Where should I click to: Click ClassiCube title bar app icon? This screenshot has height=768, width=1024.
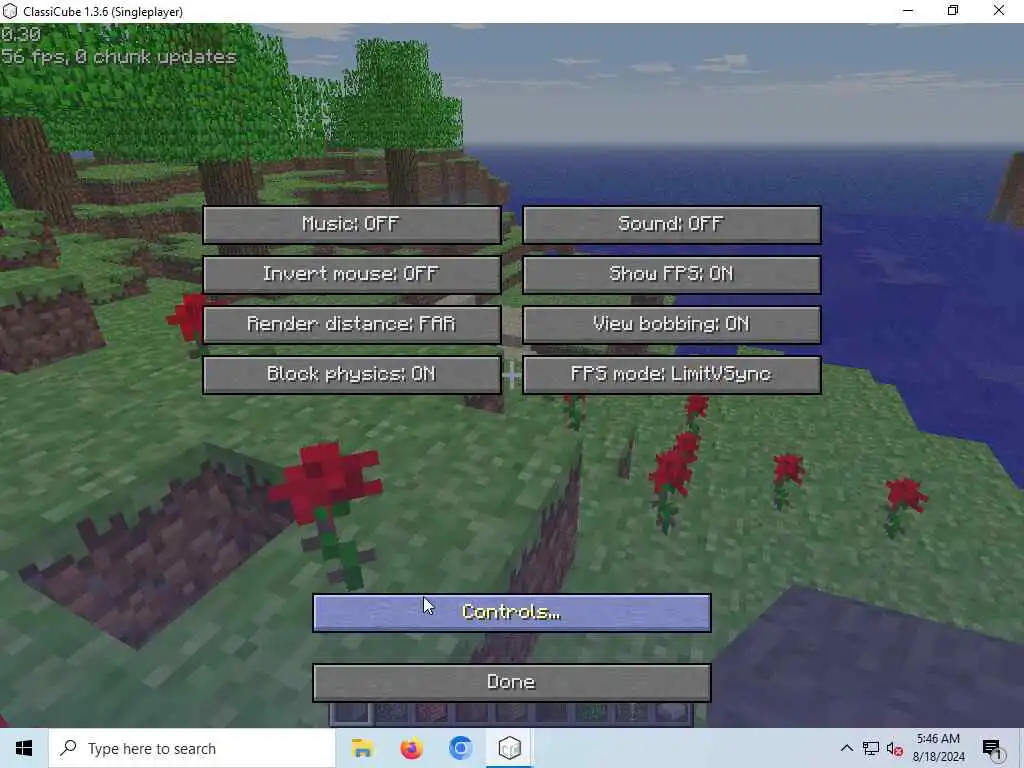[10, 11]
